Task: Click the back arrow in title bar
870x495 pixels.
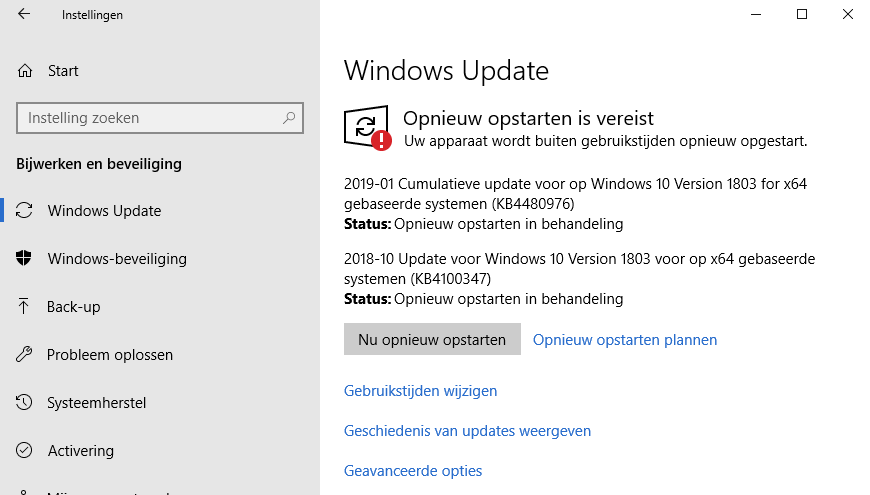Action: point(24,15)
